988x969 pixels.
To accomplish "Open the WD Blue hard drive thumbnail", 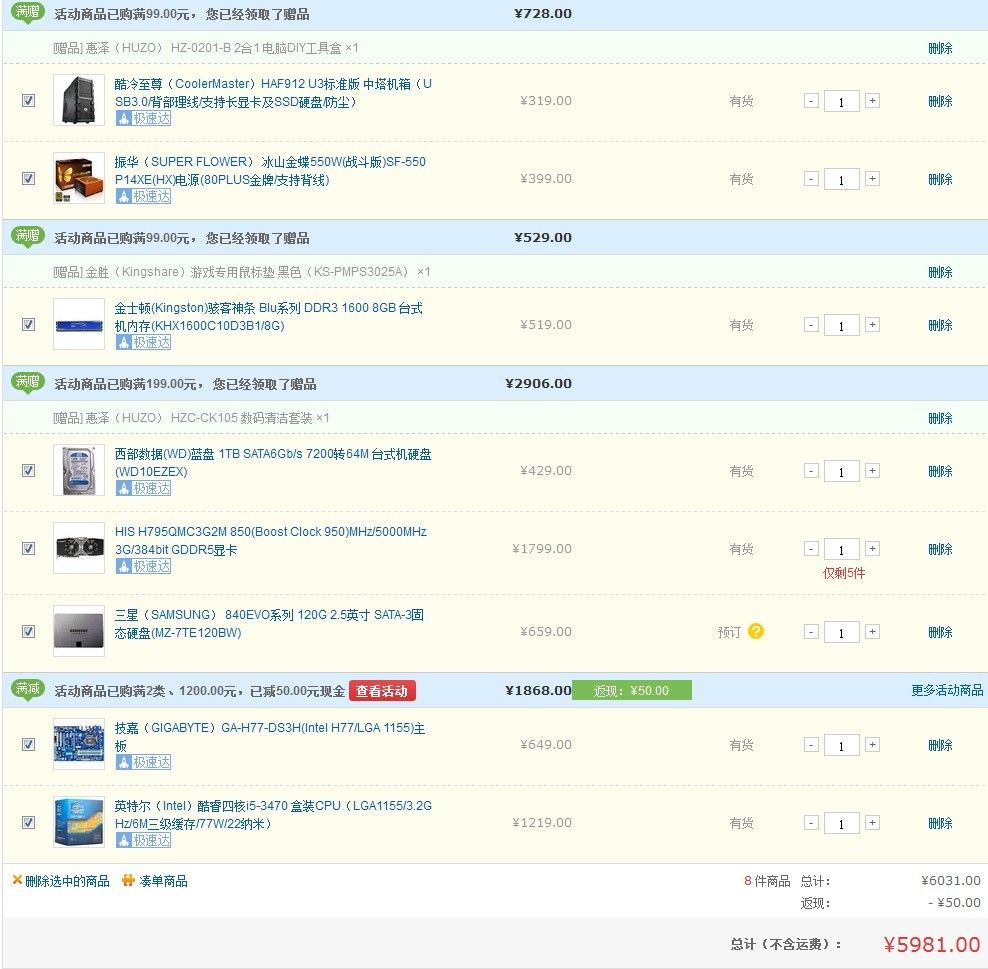I will pyautogui.click(x=79, y=471).
